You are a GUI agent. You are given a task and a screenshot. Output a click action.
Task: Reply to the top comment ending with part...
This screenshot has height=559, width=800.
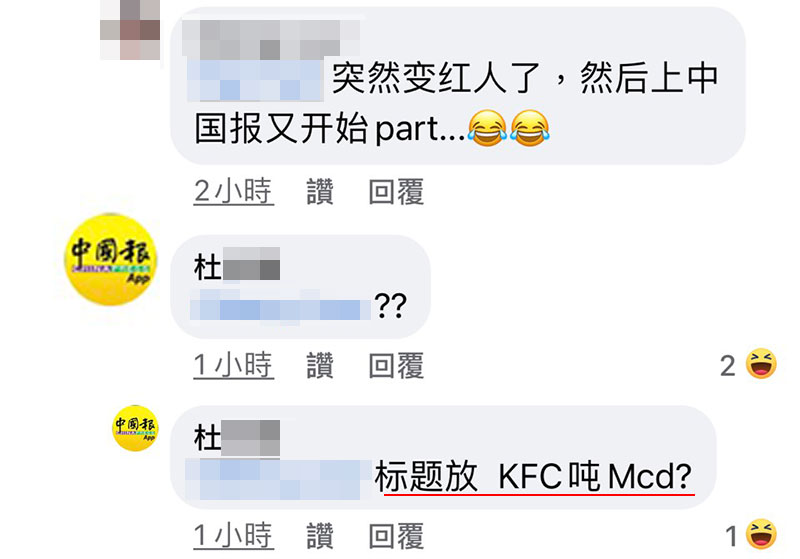(x=396, y=192)
